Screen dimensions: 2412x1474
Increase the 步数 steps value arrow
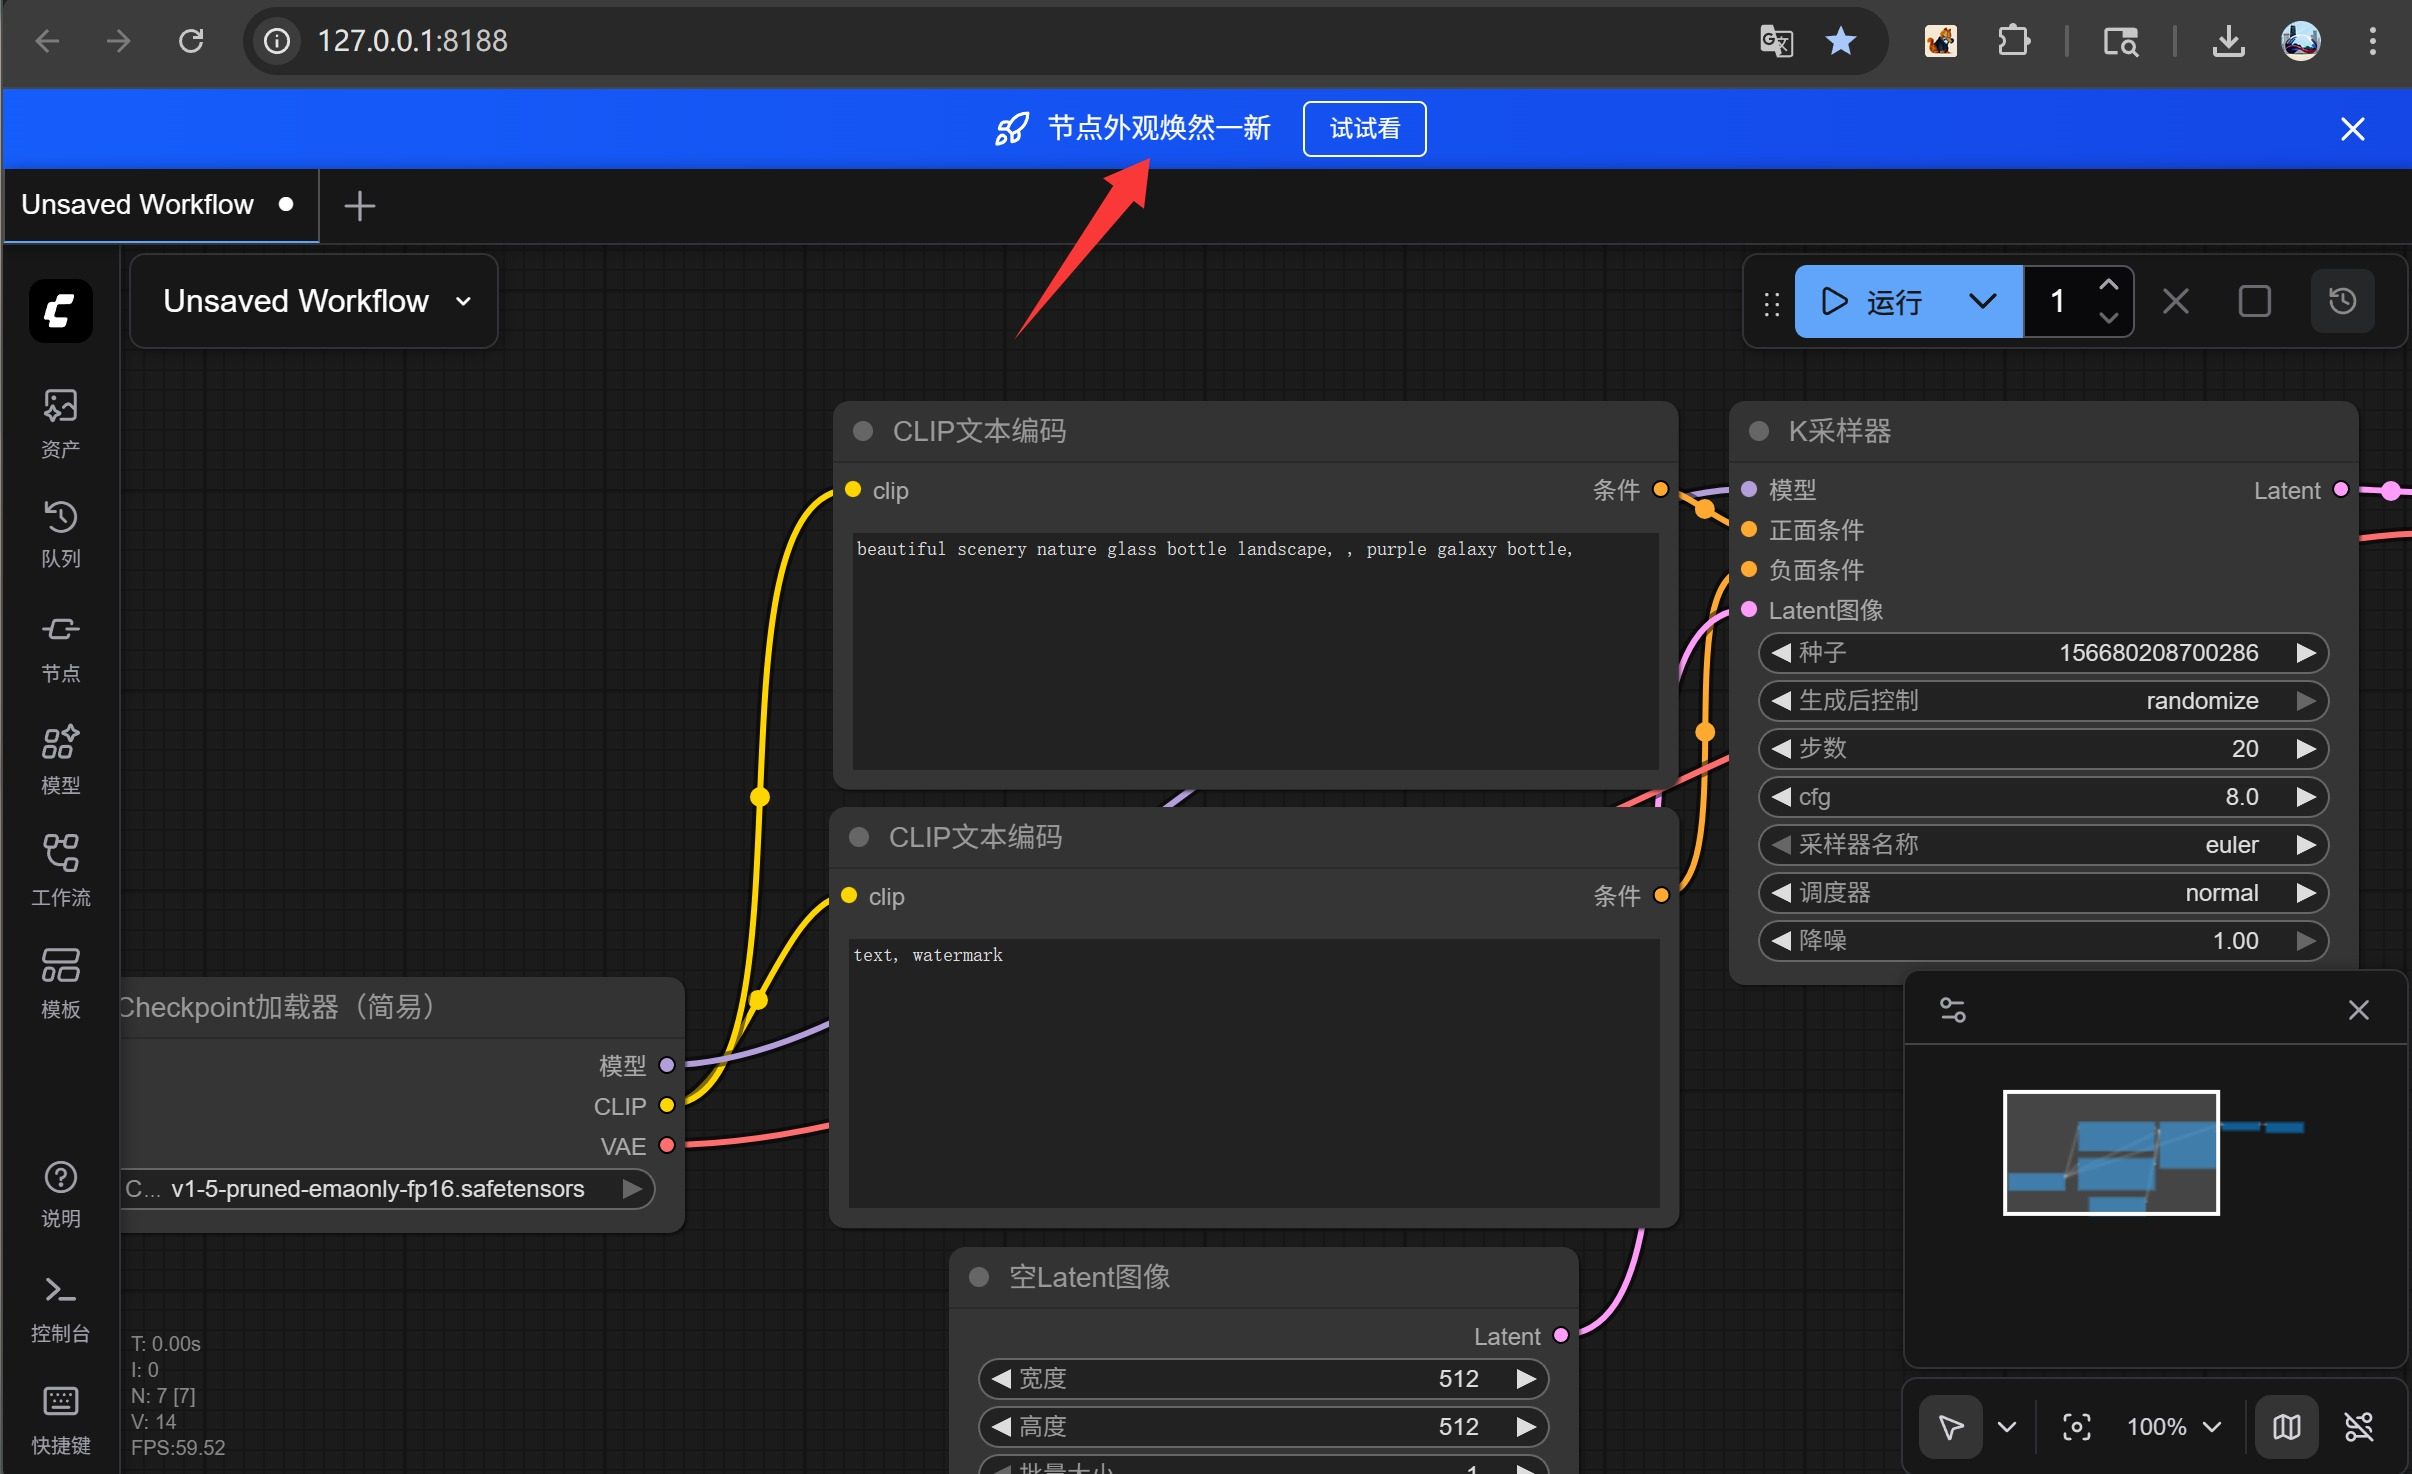(x=2306, y=749)
